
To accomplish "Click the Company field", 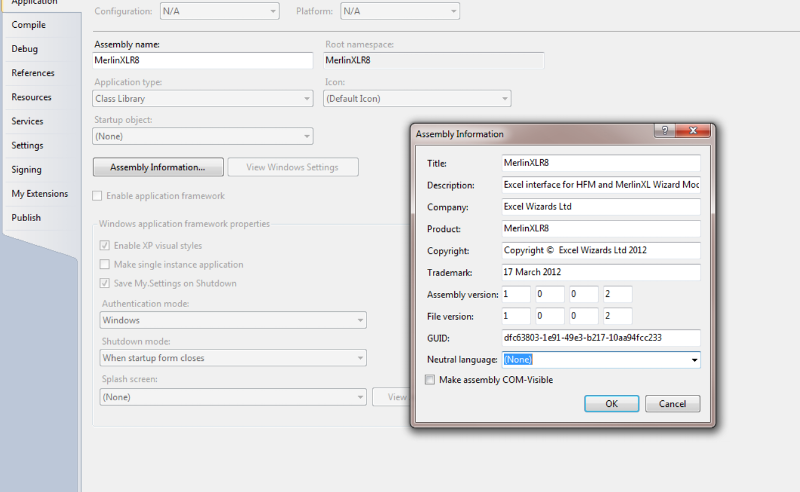I will pyautogui.click(x=601, y=207).
